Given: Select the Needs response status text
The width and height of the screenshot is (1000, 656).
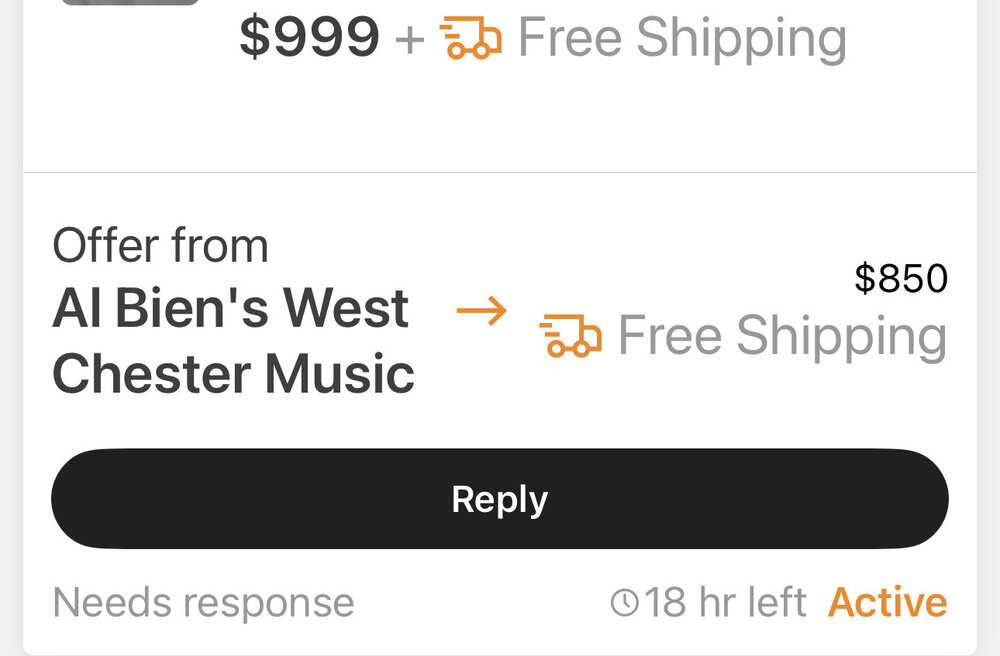Looking at the screenshot, I should click(x=203, y=603).
